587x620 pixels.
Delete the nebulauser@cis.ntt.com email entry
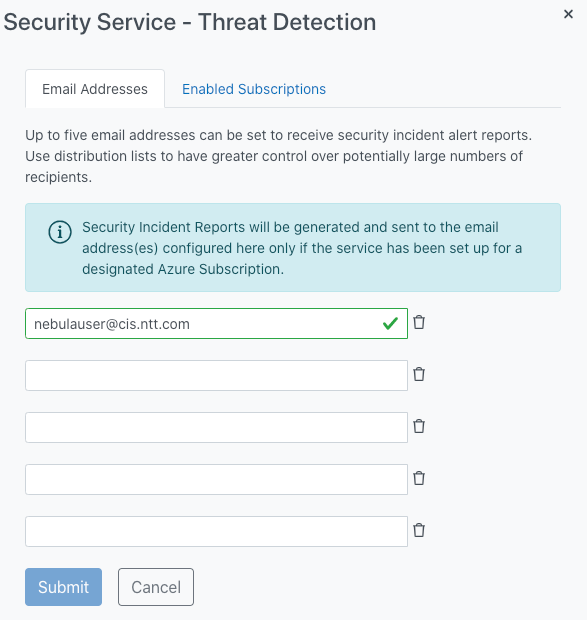point(419,322)
